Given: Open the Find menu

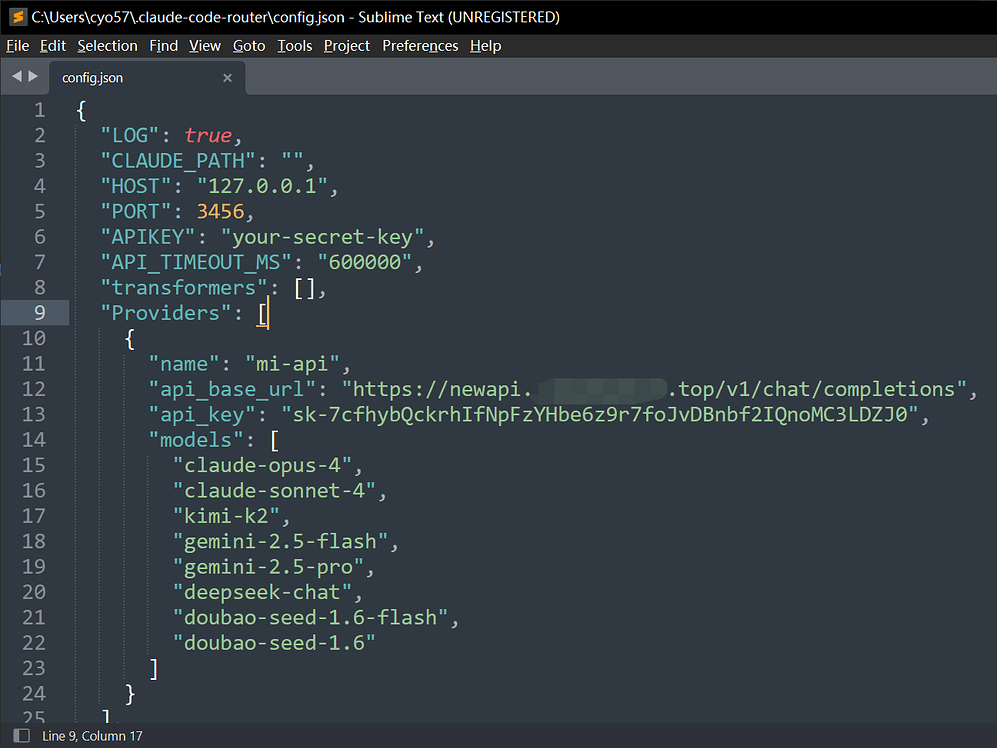Looking at the screenshot, I should coord(163,46).
